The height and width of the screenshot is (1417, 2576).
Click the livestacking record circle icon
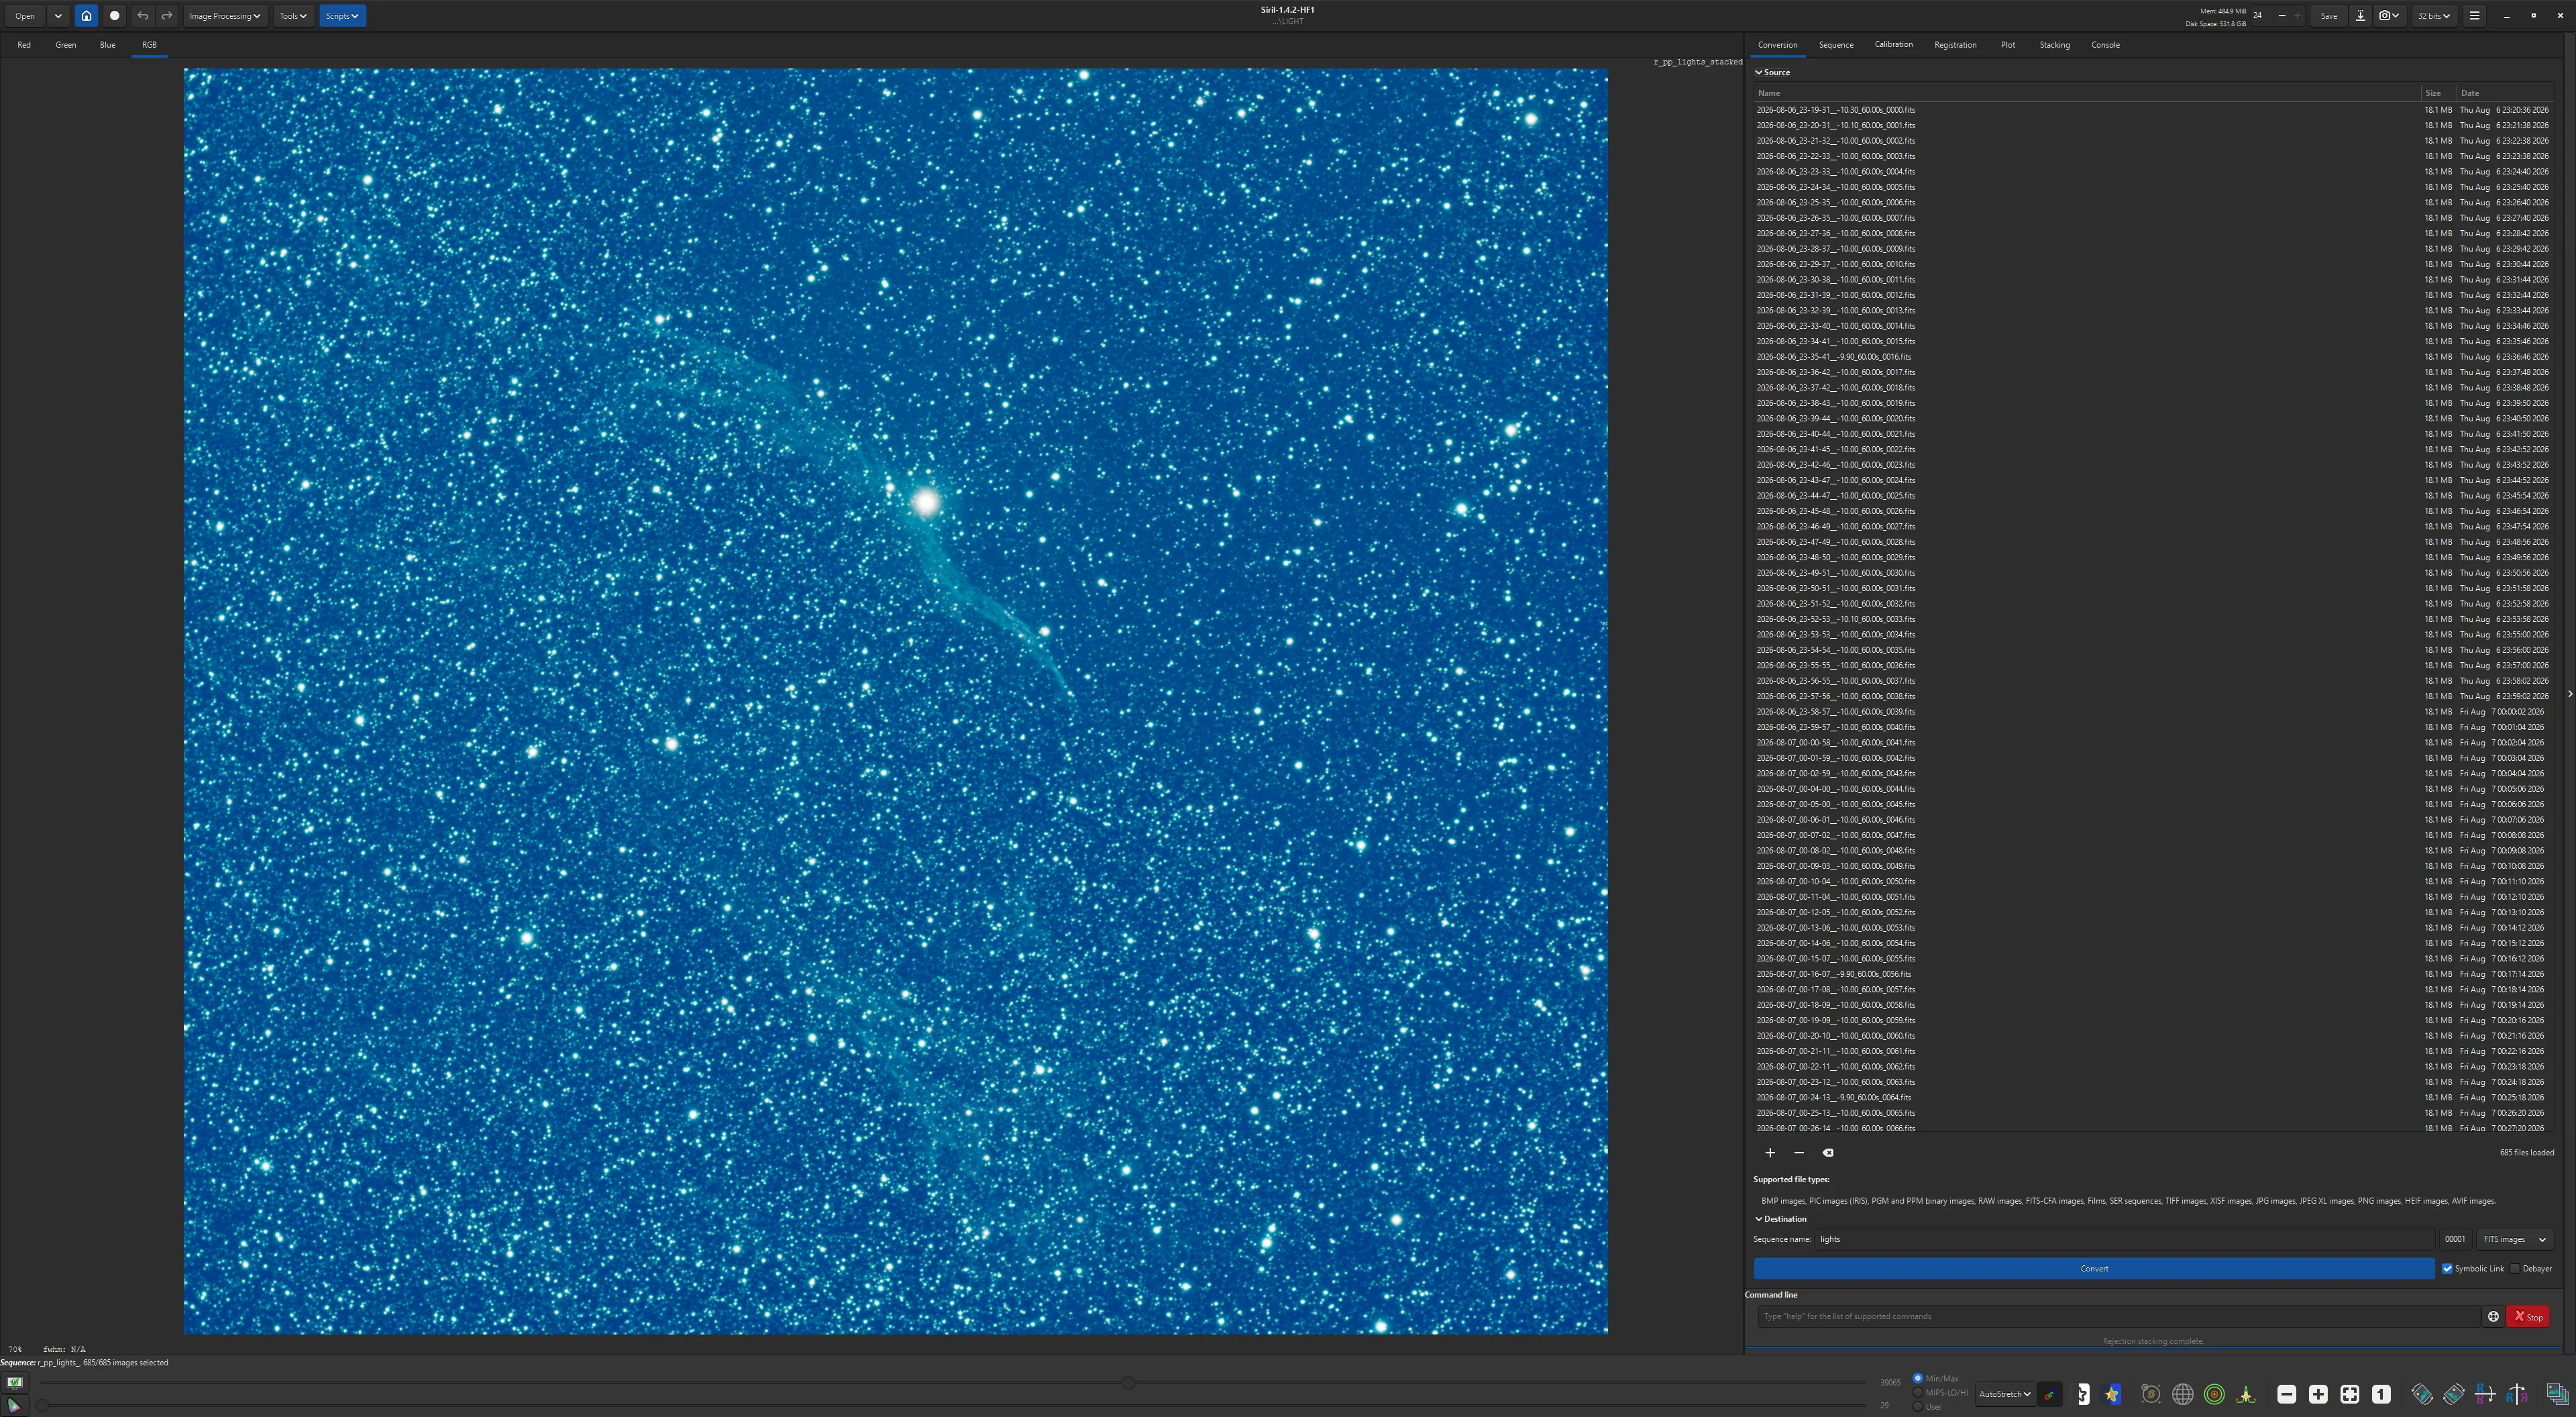pos(114,16)
